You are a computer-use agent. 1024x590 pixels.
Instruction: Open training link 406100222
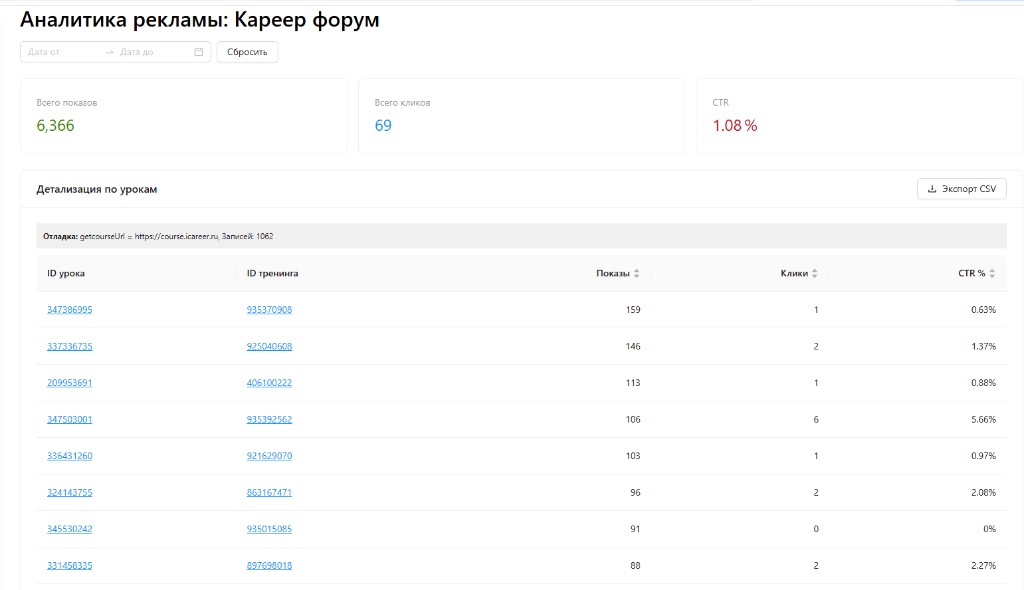(x=269, y=383)
